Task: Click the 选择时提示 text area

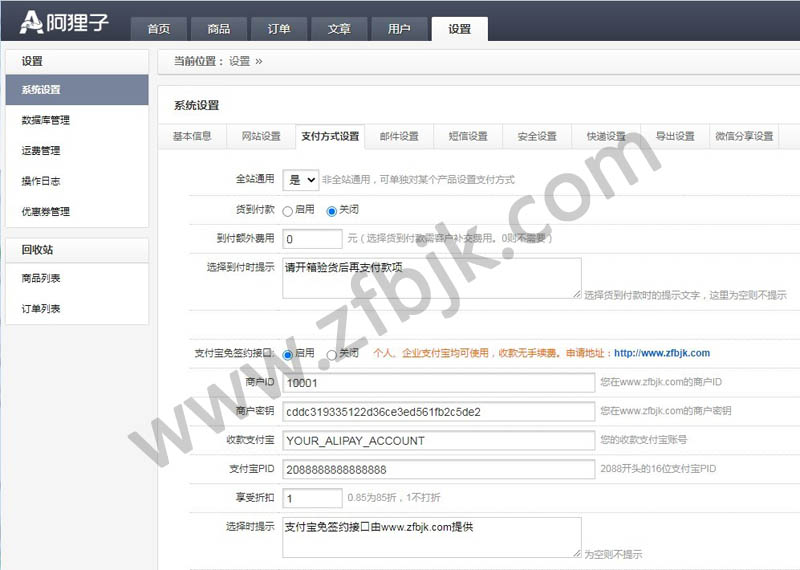Action: click(432, 537)
